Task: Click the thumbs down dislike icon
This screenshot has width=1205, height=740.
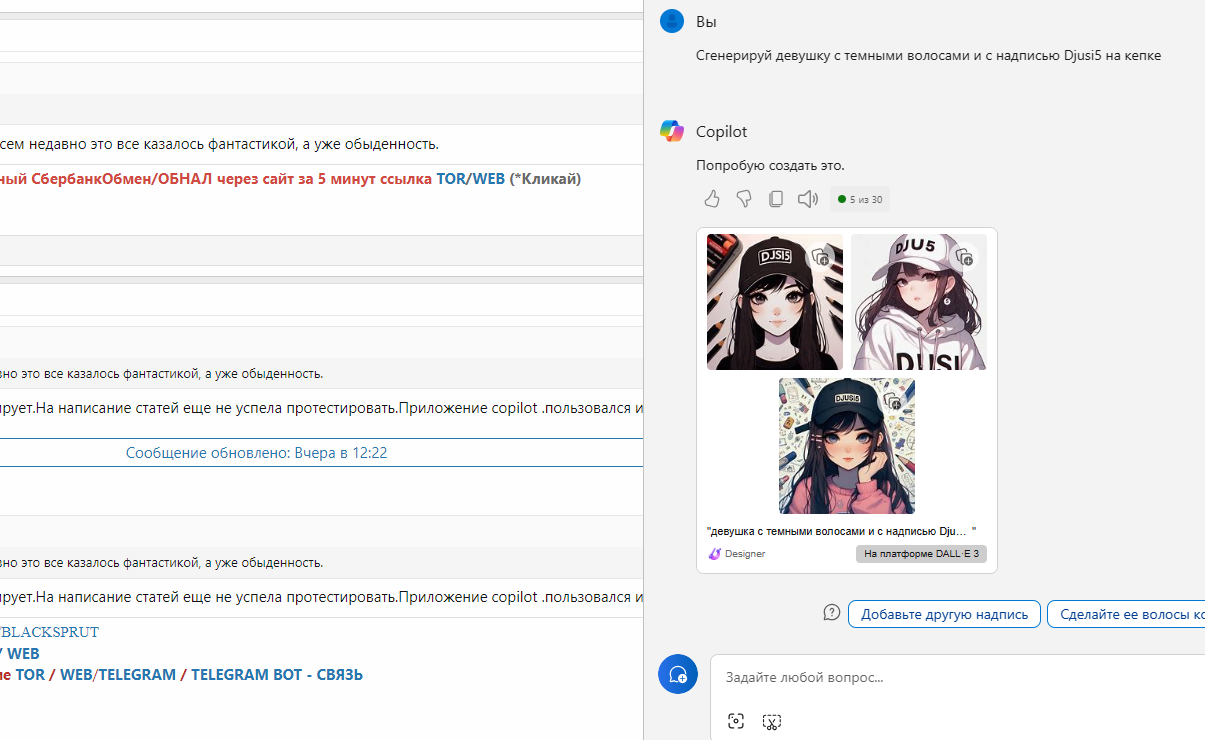Action: click(x=744, y=200)
